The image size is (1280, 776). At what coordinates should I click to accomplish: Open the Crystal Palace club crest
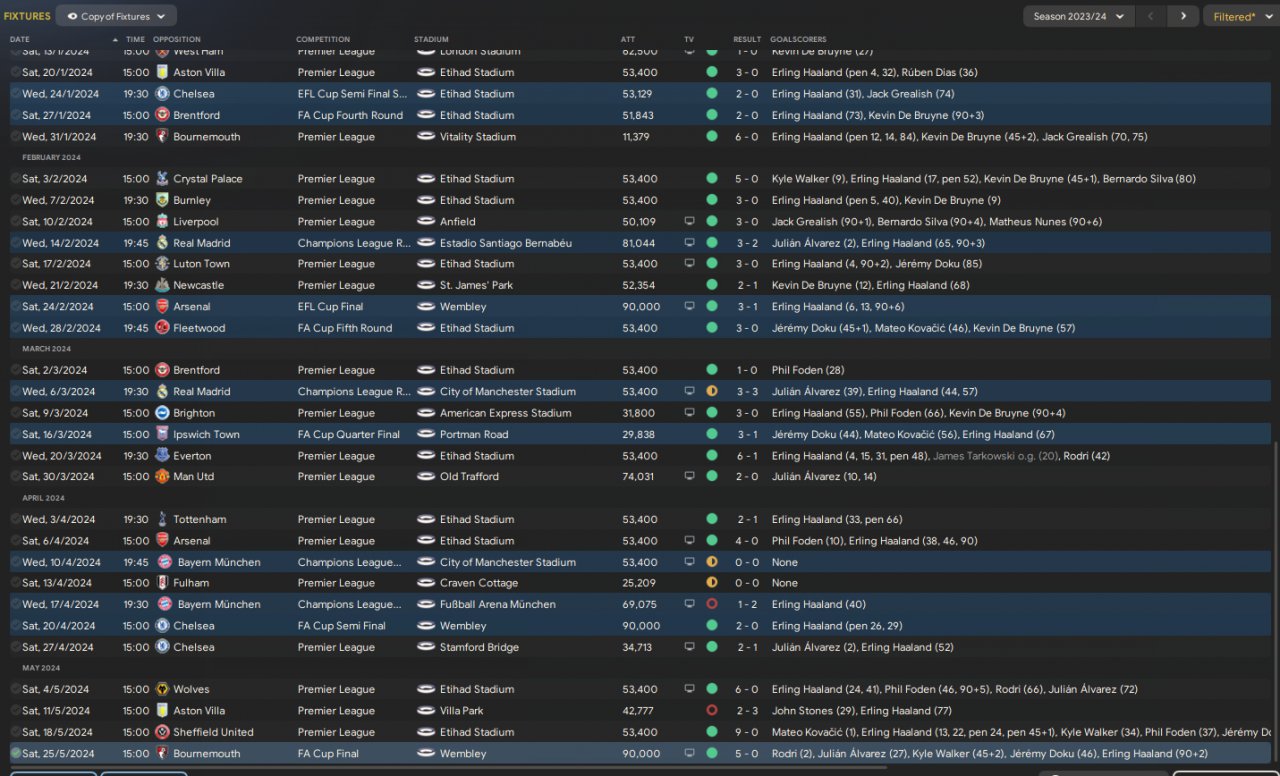click(162, 179)
